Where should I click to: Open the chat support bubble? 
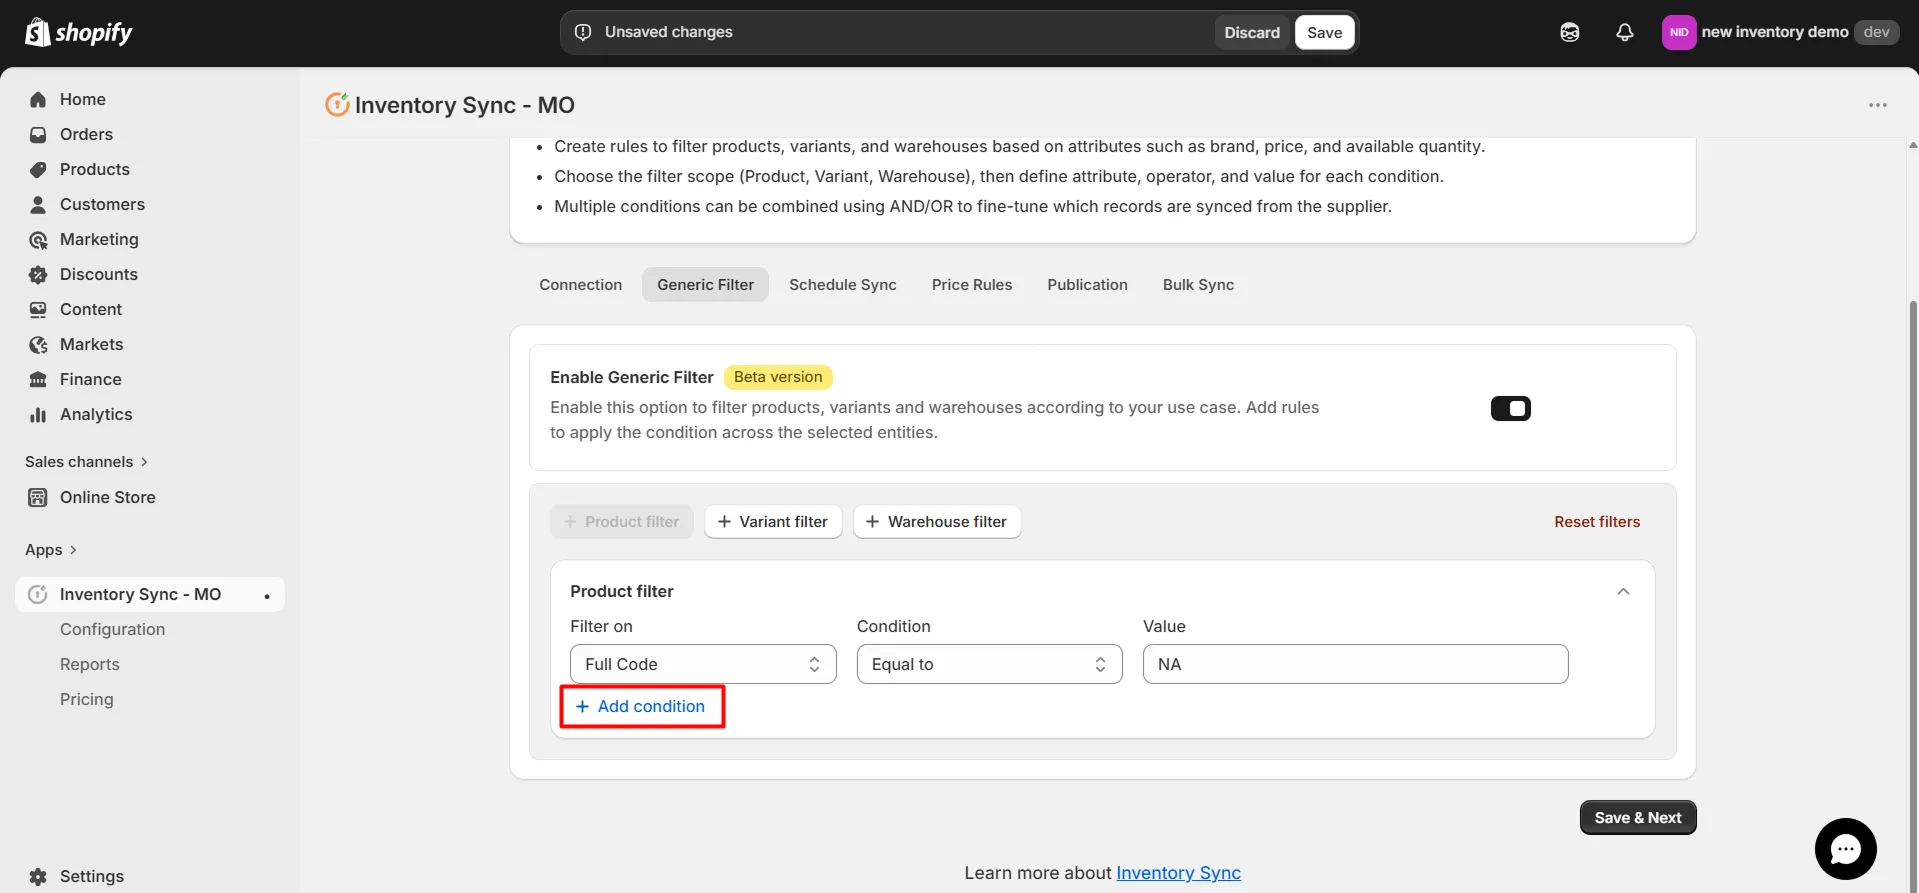[1846, 849]
